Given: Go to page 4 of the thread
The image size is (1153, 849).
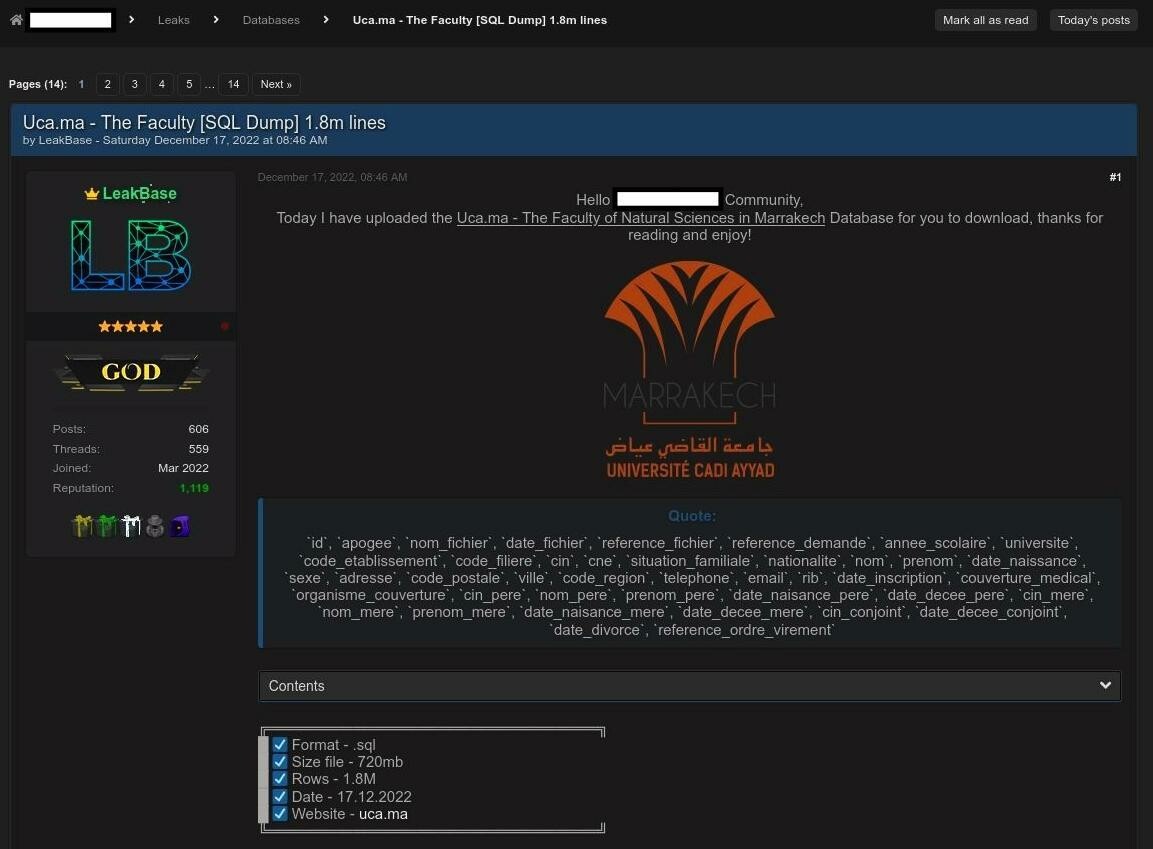Looking at the screenshot, I should point(162,84).
